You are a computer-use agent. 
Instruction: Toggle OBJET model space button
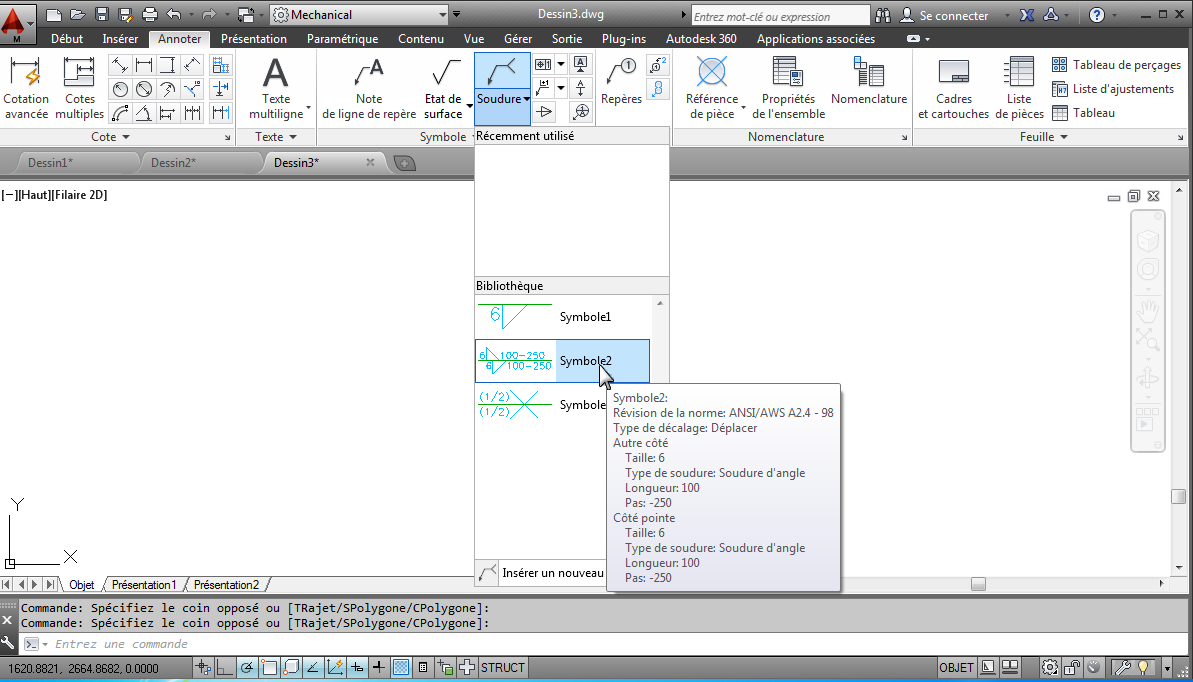pos(956,668)
